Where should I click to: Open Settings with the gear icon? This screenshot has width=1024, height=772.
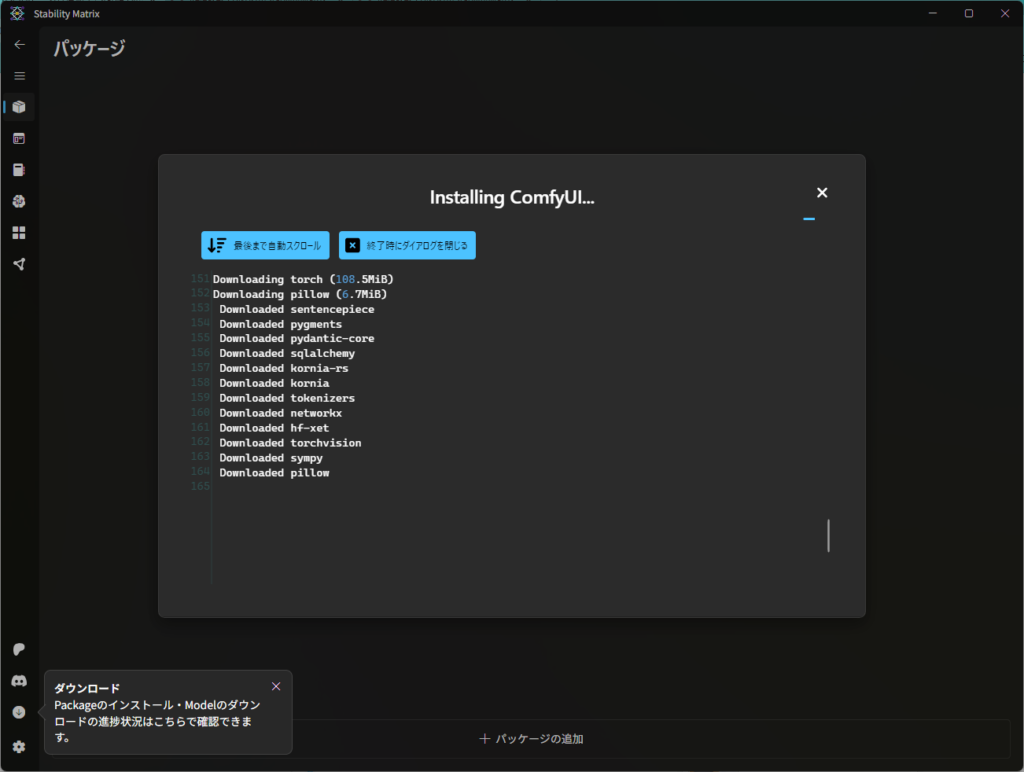pos(19,746)
